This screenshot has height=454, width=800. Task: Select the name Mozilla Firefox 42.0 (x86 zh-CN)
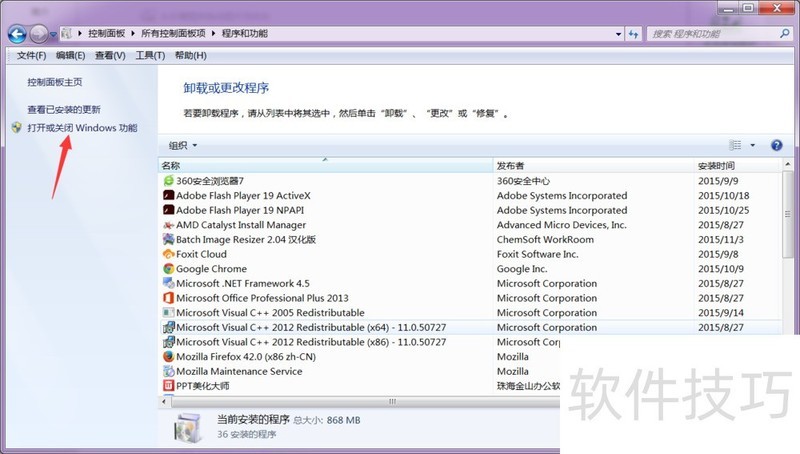246,357
